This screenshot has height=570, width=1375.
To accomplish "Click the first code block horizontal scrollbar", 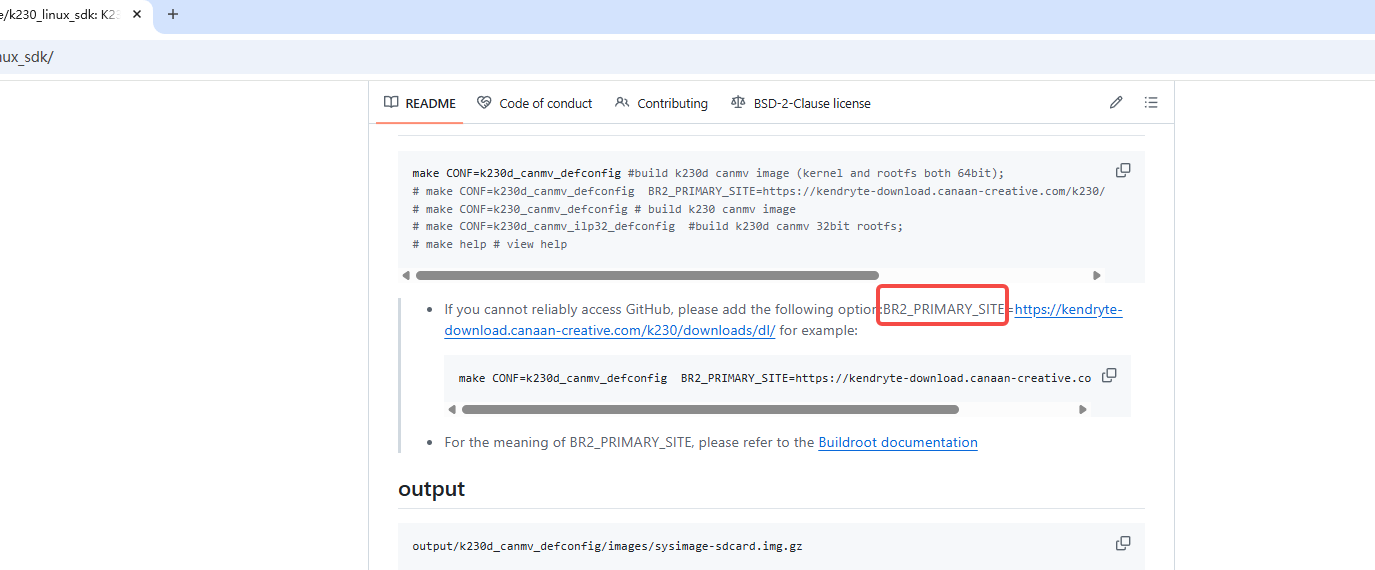I will pyautogui.click(x=647, y=275).
